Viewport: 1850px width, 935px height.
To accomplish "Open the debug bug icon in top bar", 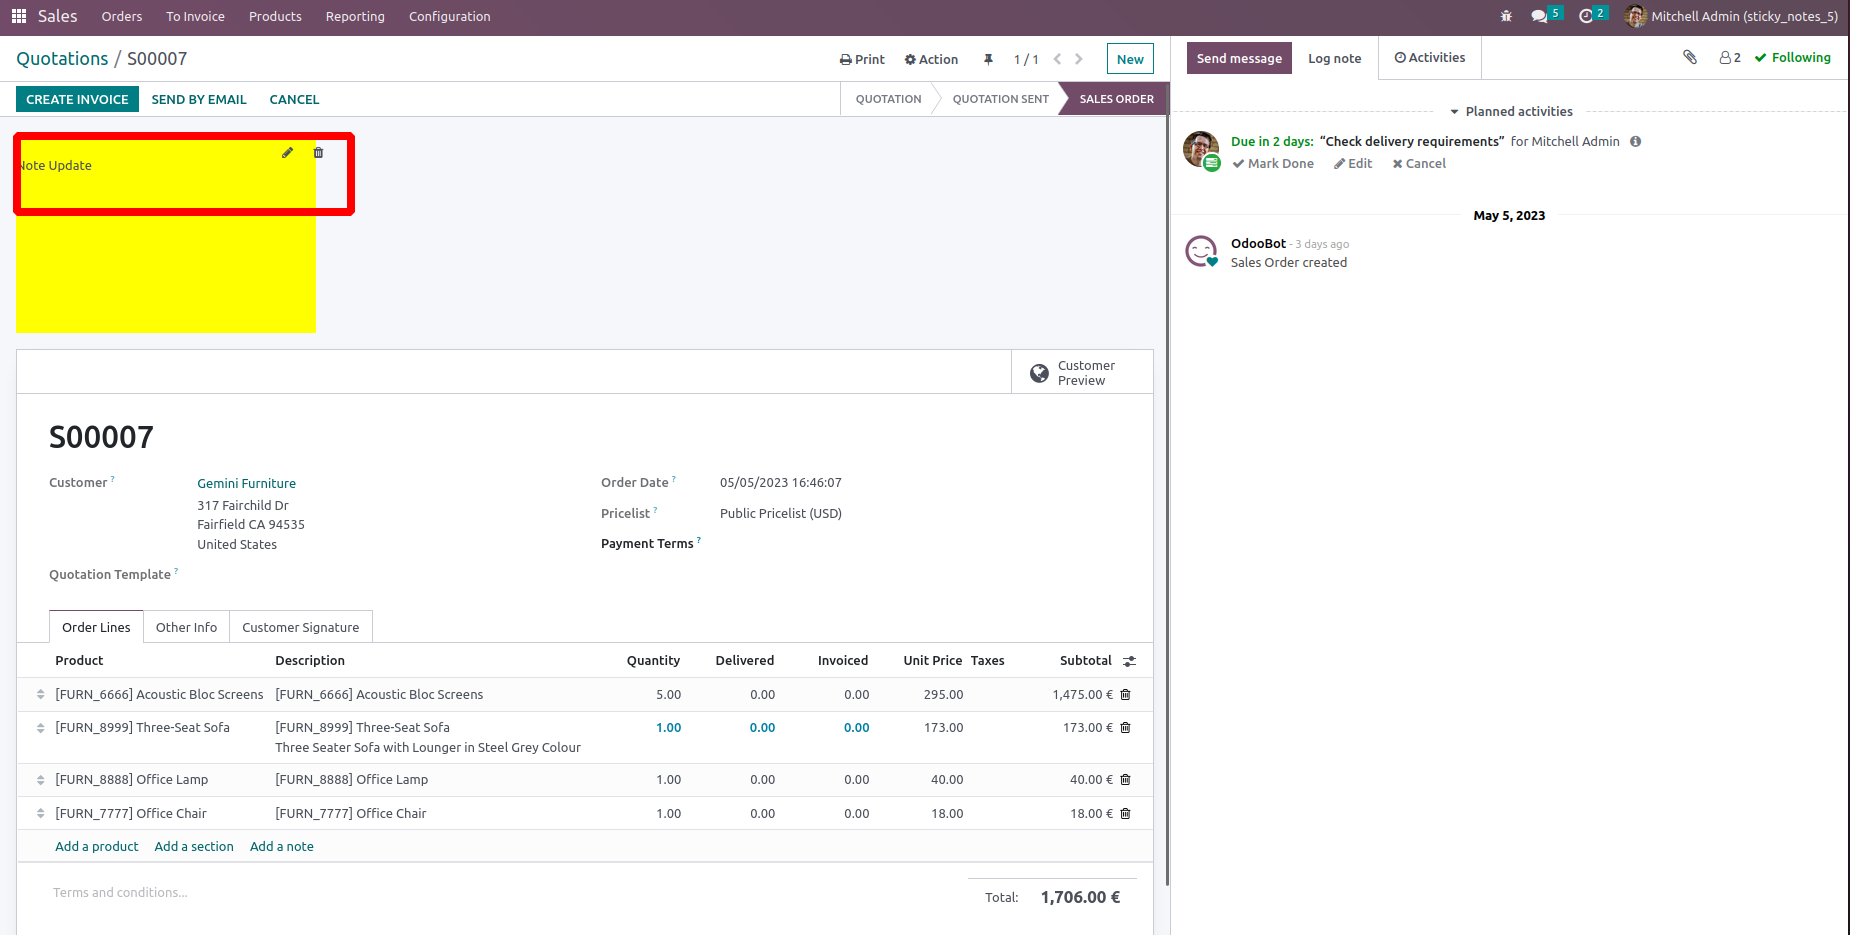I will [x=1506, y=16].
